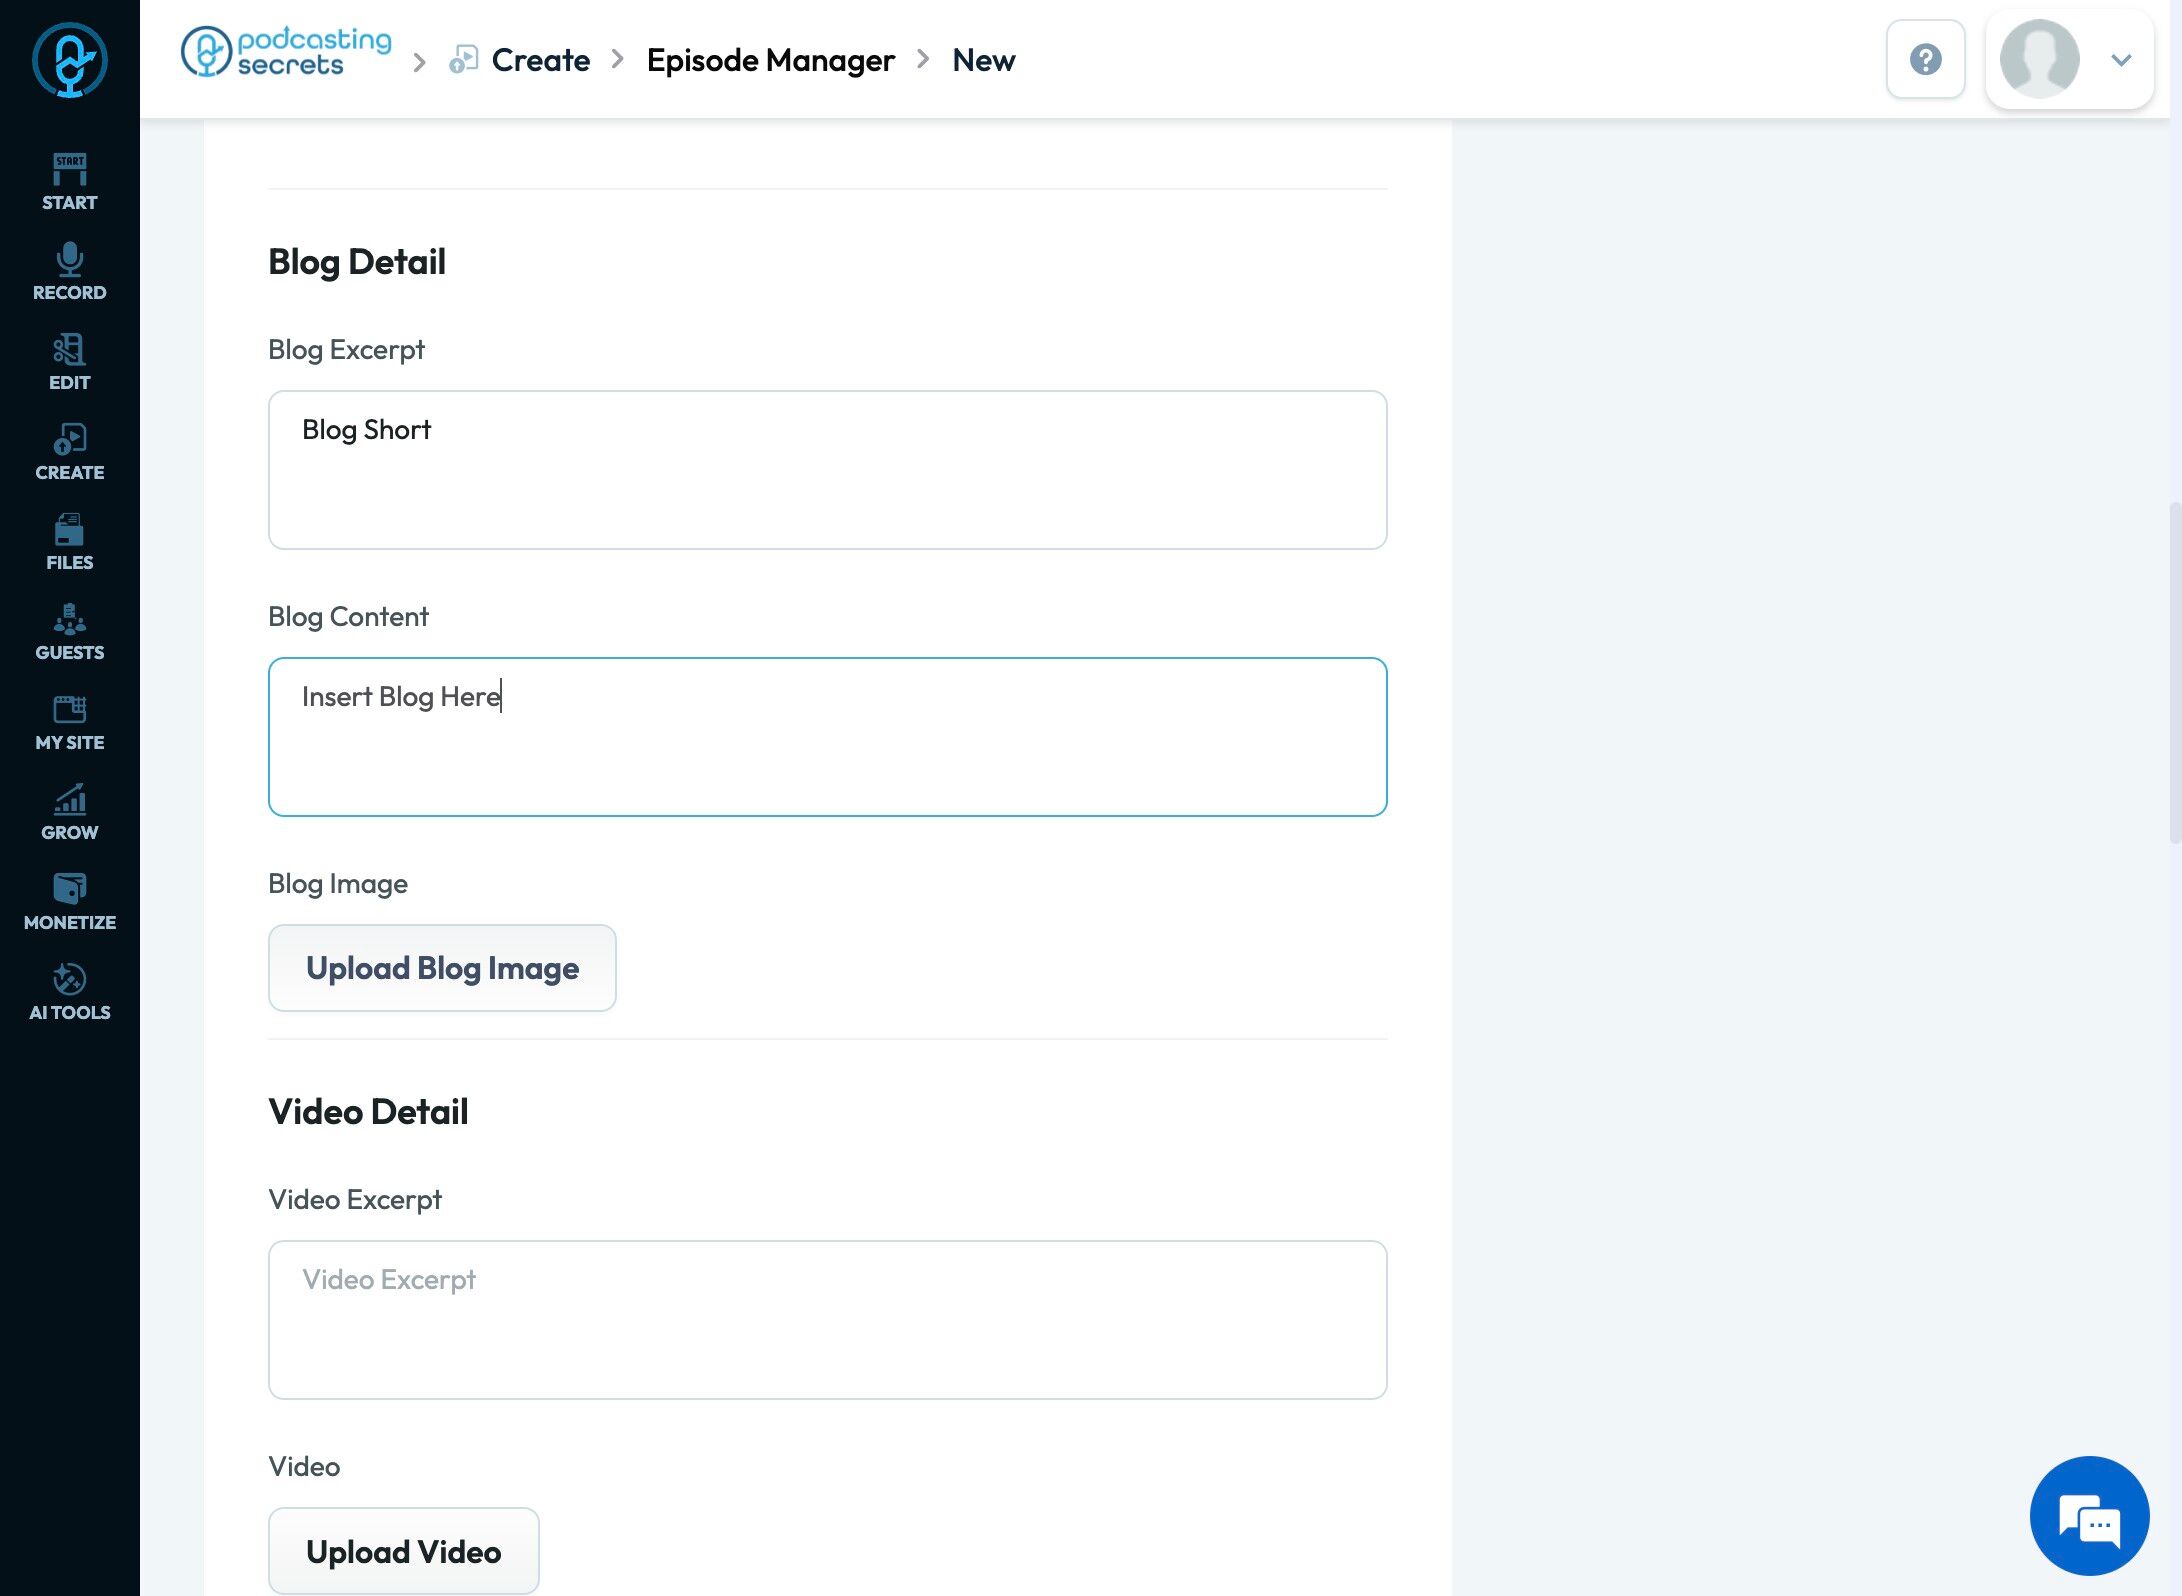Viewport: 2182px width, 1596px height.
Task: Open the MONETIZE section
Action: tap(69, 902)
